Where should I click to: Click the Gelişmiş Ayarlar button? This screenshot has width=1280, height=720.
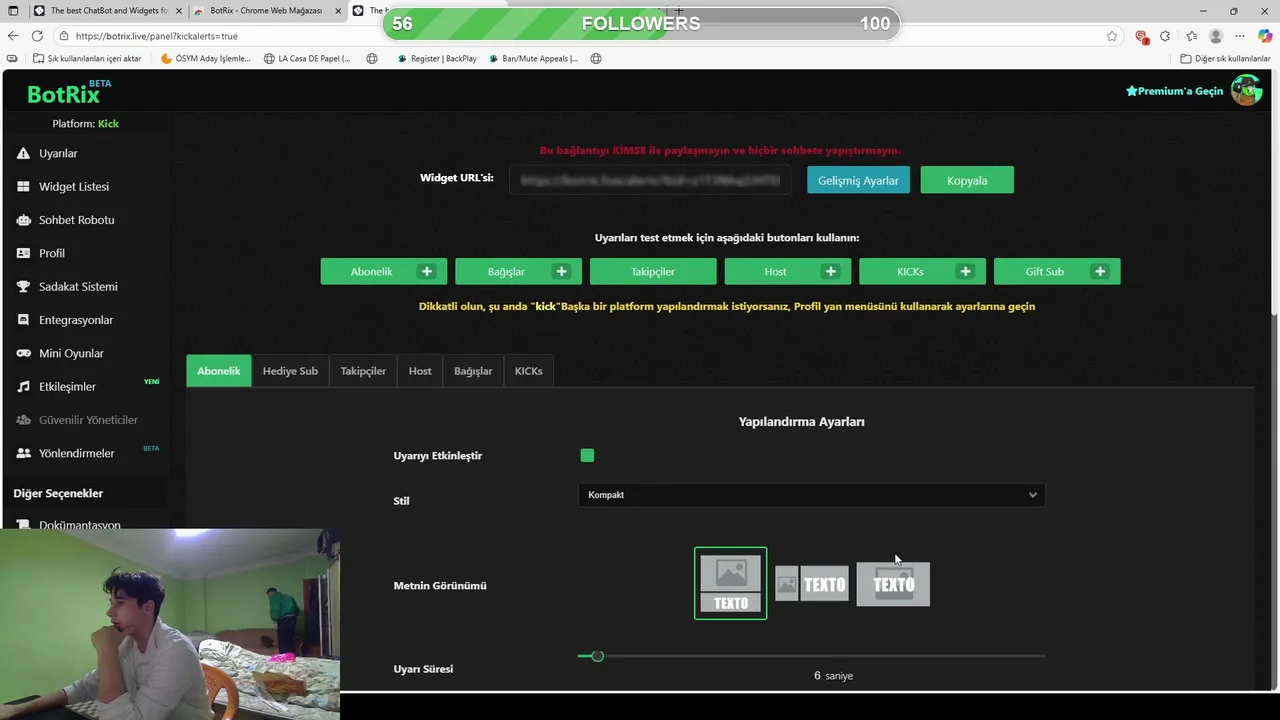coord(858,180)
